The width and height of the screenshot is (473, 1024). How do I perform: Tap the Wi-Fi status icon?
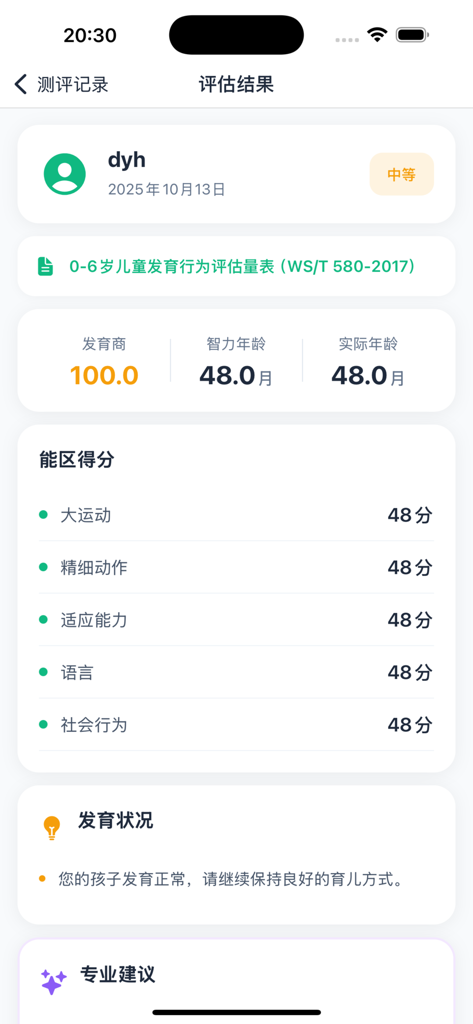[377, 35]
